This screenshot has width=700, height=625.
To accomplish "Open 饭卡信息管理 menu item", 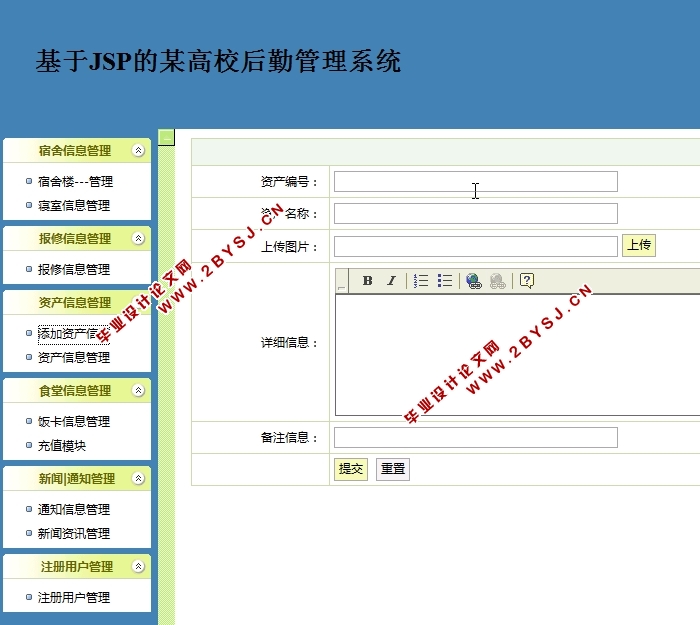I will coord(74,421).
